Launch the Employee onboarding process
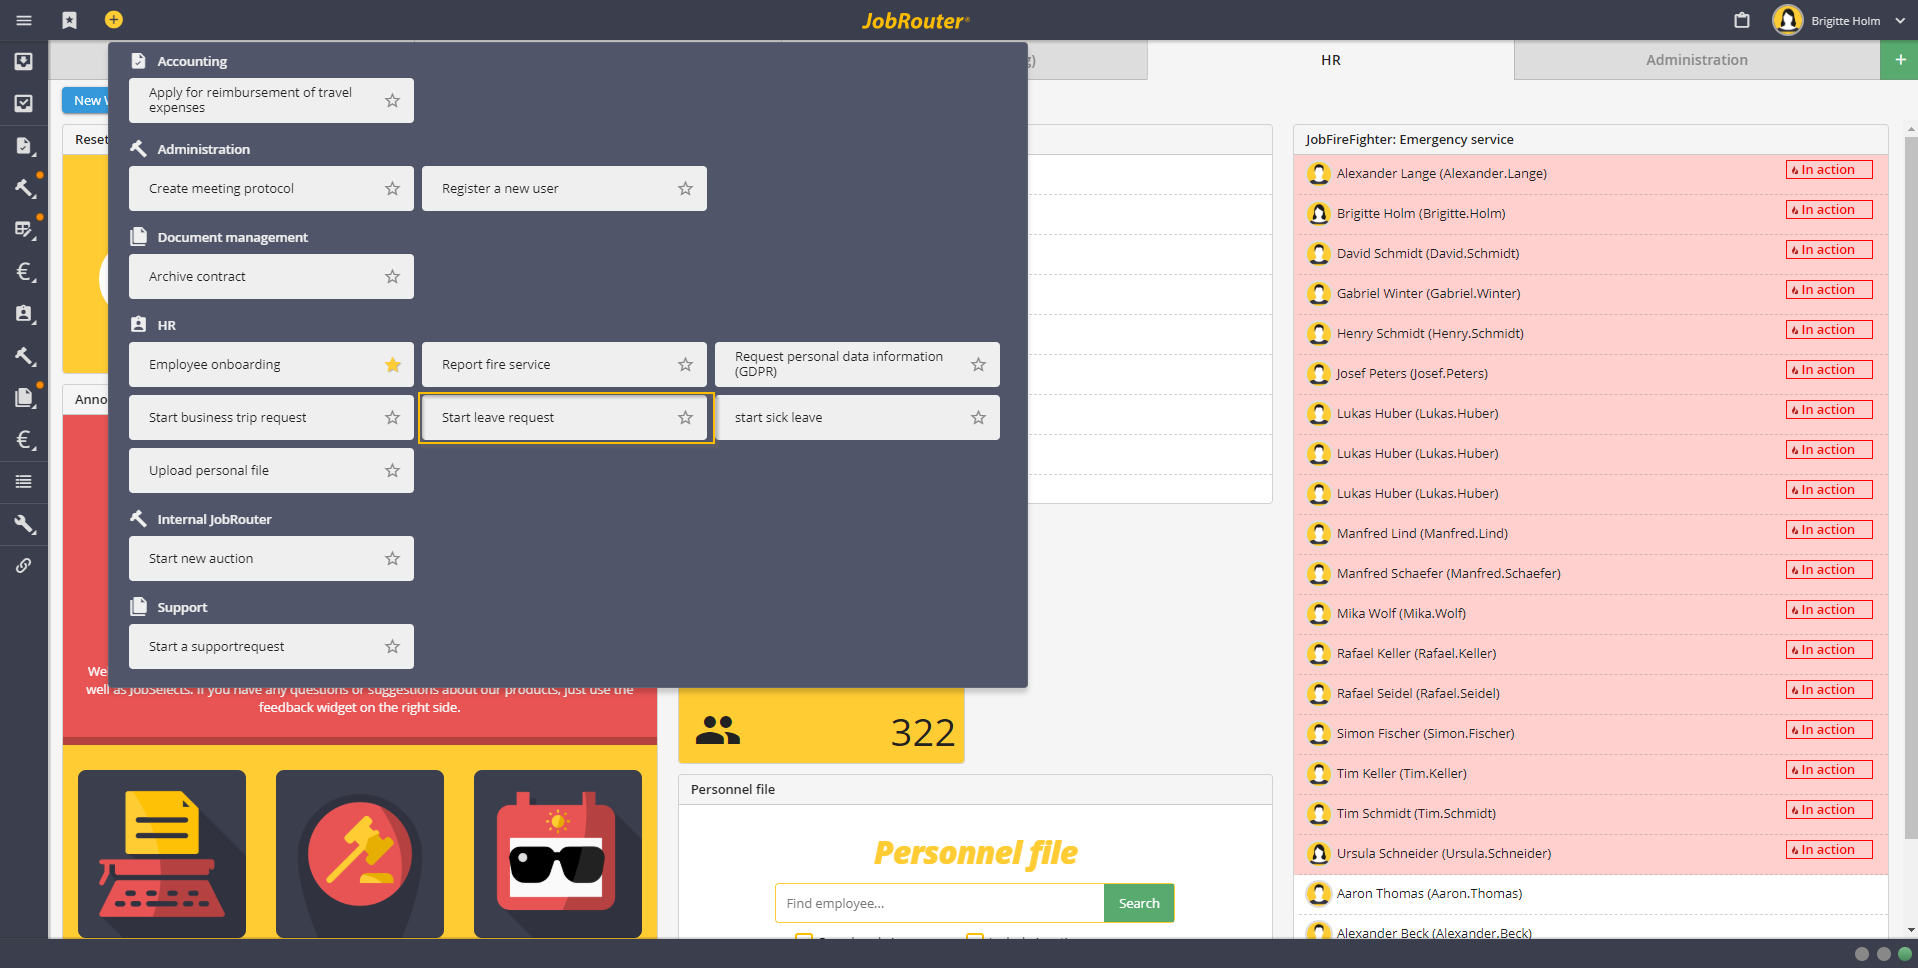This screenshot has height=968, width=1918. [x=271, y=364]
